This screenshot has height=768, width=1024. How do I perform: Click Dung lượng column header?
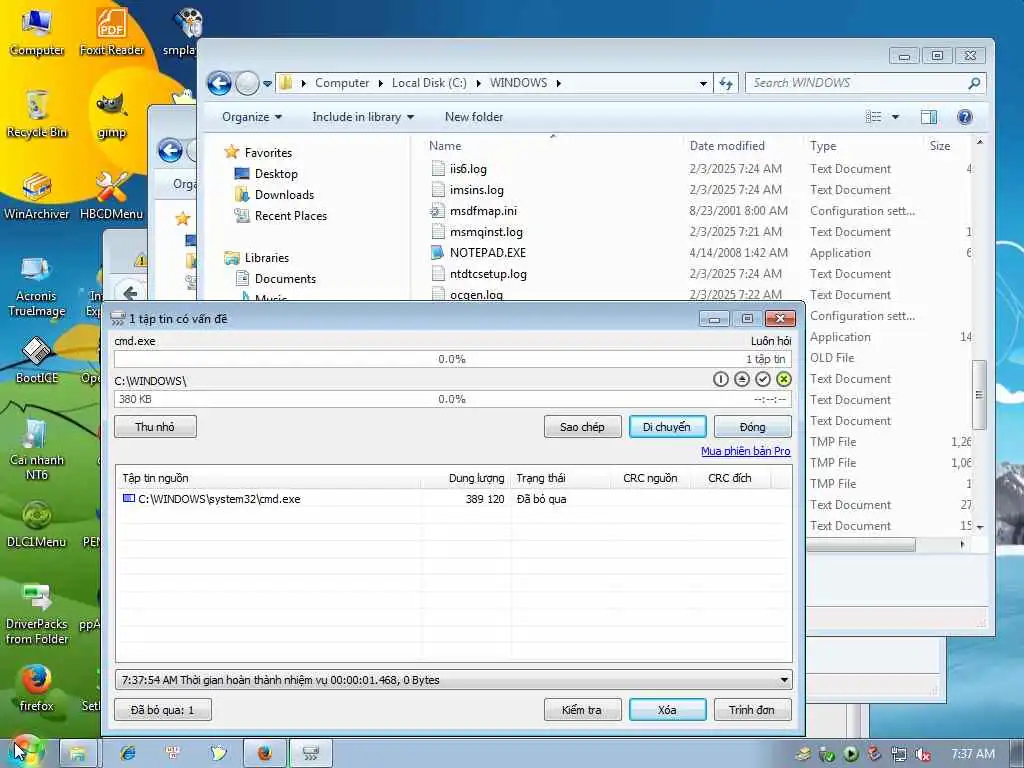tap(466, 478)
